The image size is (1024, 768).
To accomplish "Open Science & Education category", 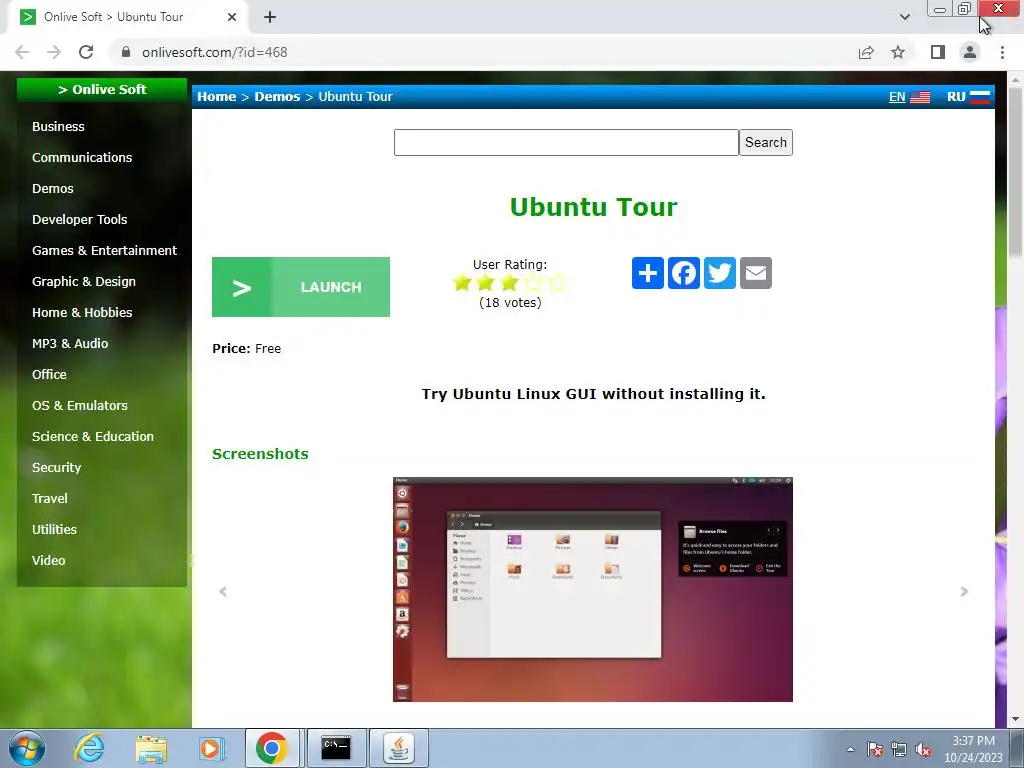I will point(93,437).
